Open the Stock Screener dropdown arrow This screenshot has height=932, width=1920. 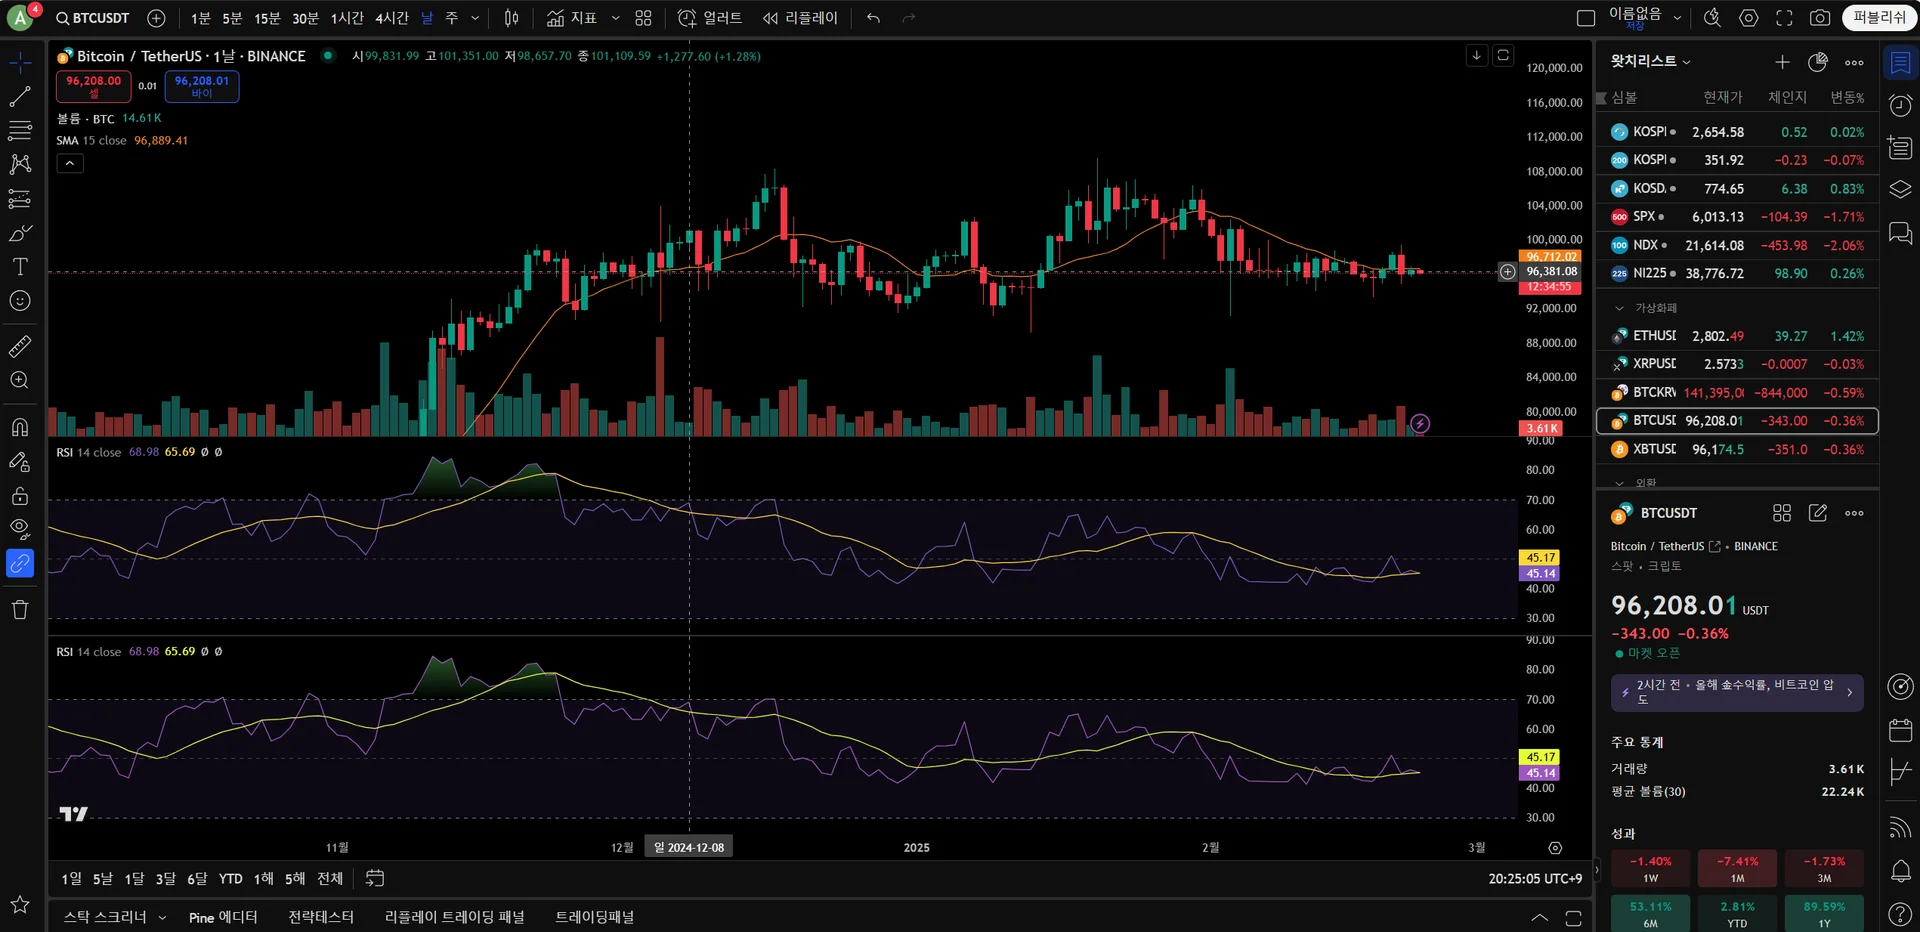click(162, 917)
